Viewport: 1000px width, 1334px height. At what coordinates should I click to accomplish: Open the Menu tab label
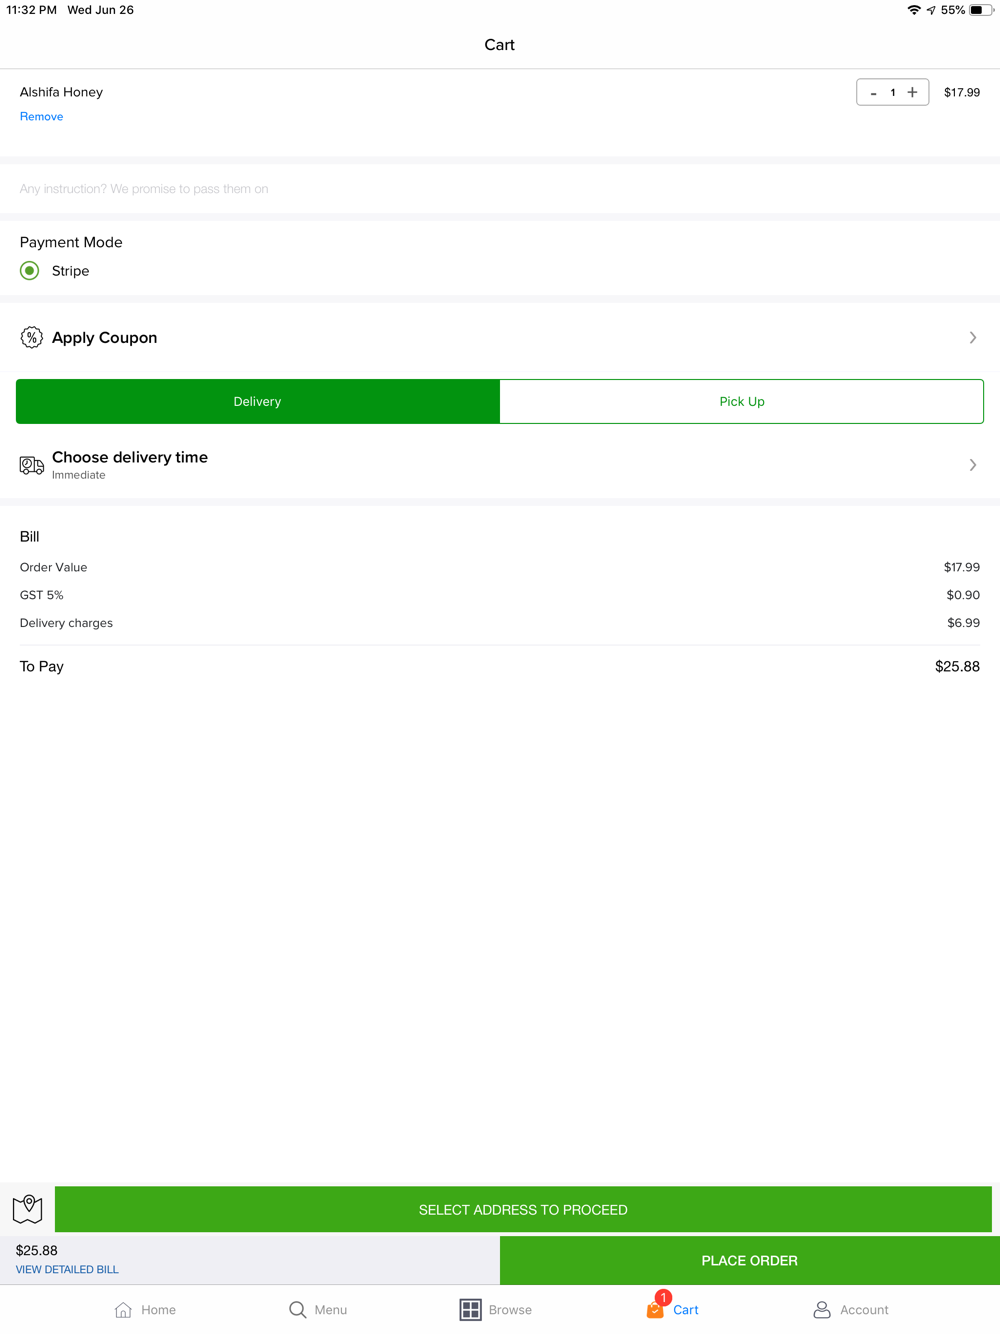pos(331,1310)
